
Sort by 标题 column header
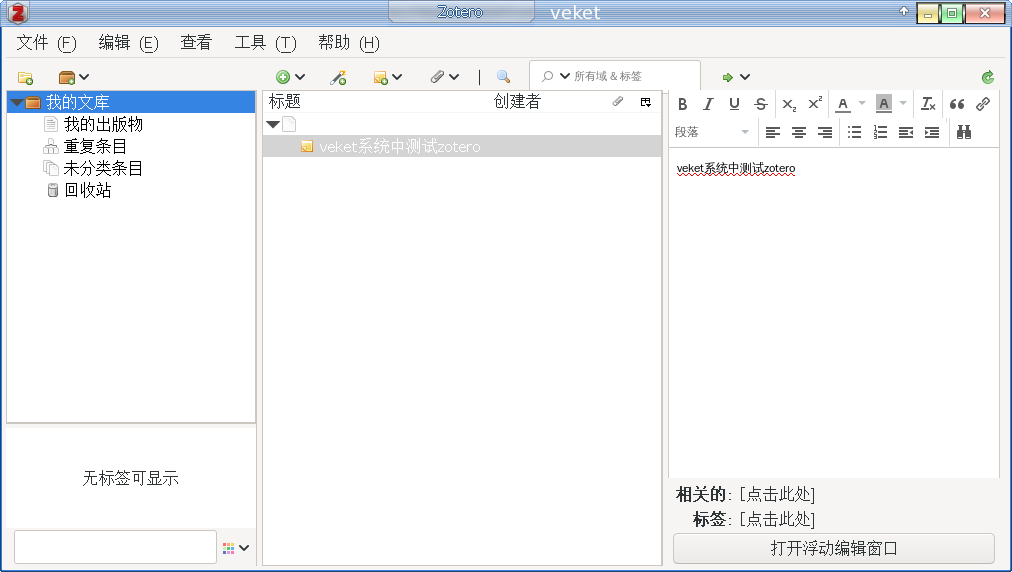285,101
